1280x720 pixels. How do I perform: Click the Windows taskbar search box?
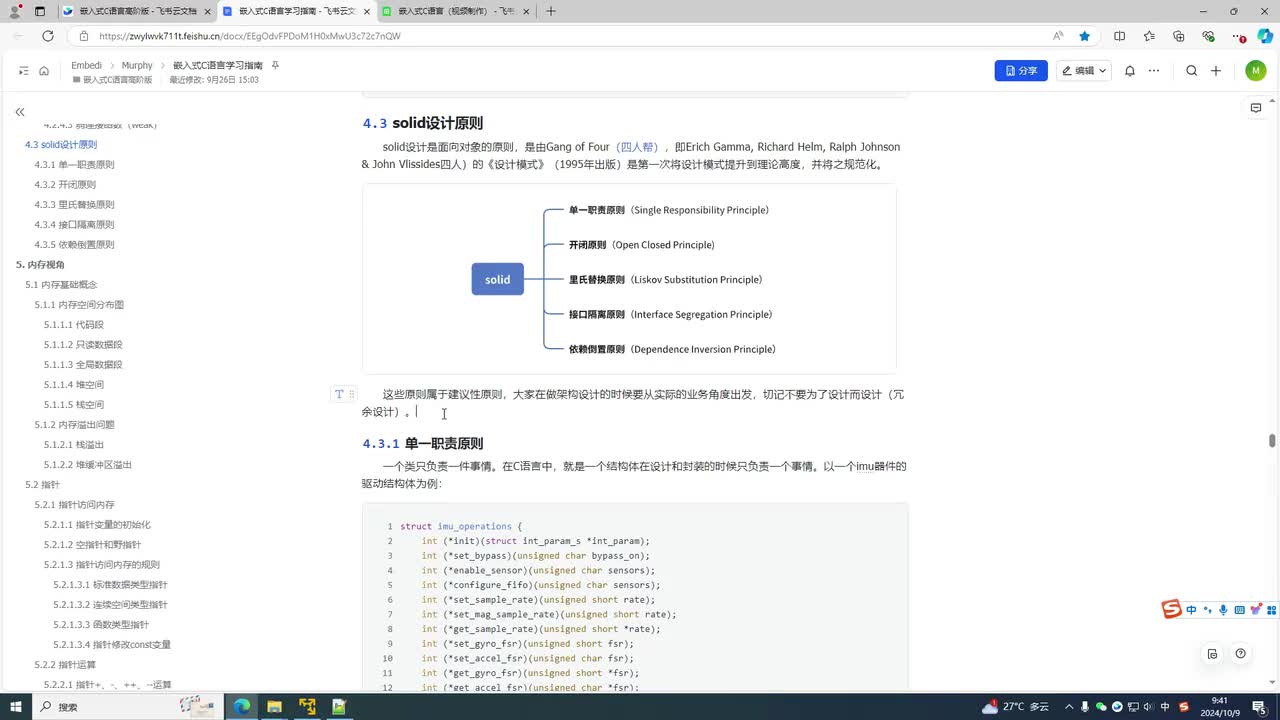(x=126, y=707)
